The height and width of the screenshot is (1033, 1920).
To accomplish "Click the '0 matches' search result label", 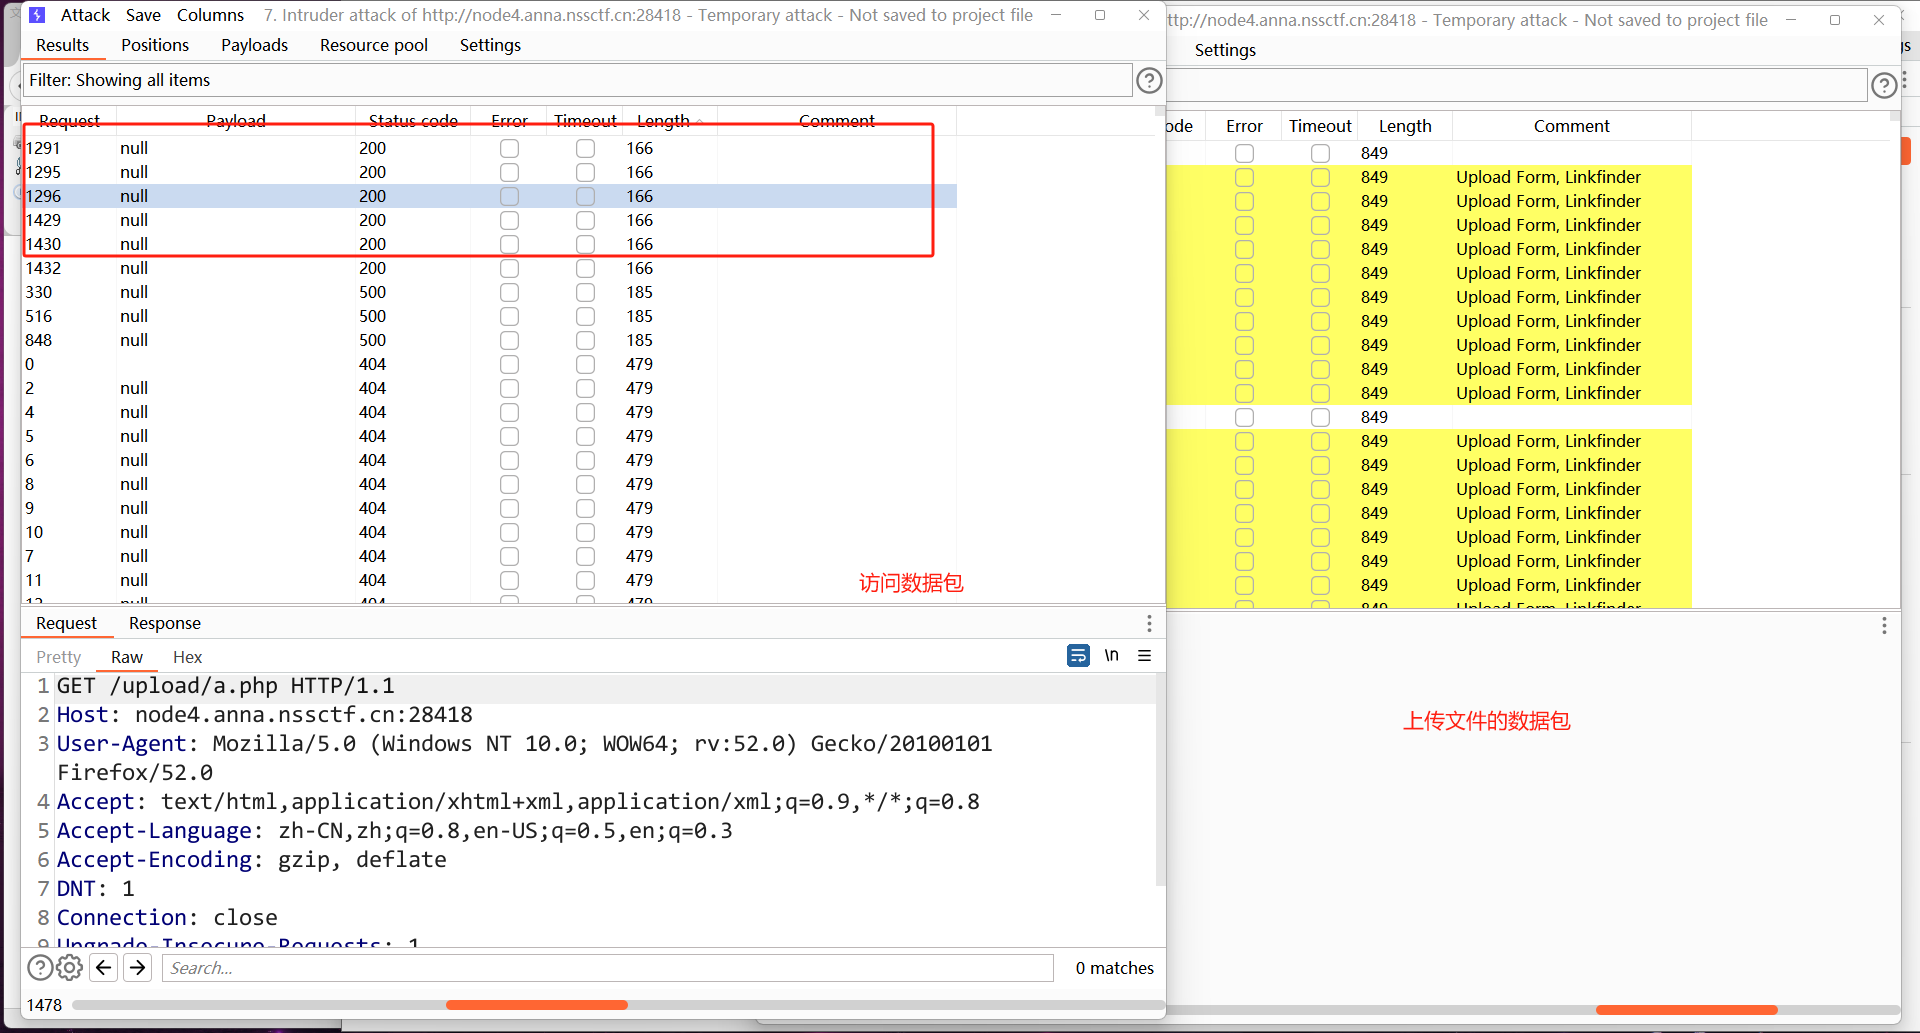I will pos(1114,968).
